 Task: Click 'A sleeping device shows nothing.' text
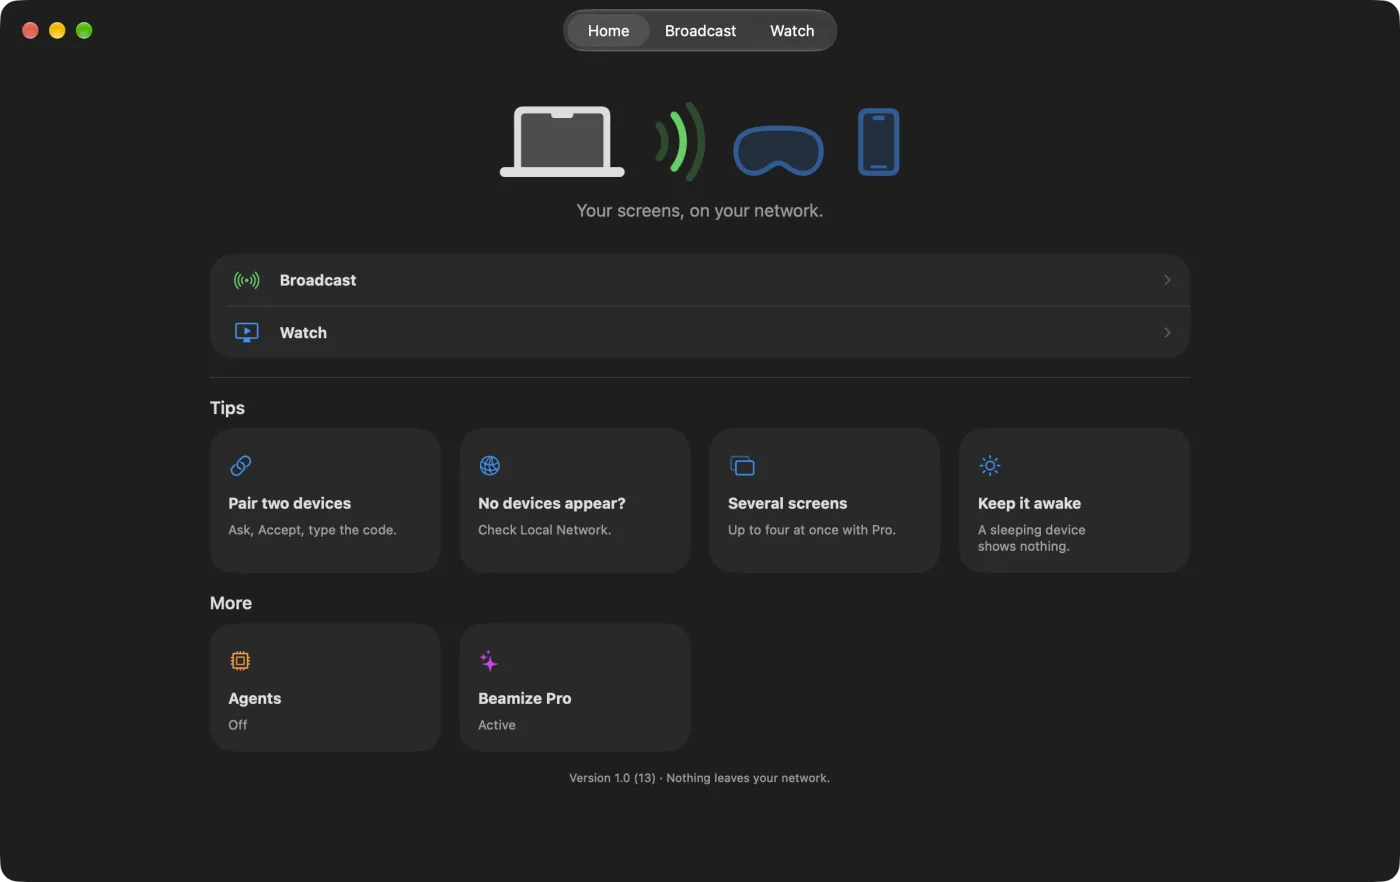tap(1032, 538)
